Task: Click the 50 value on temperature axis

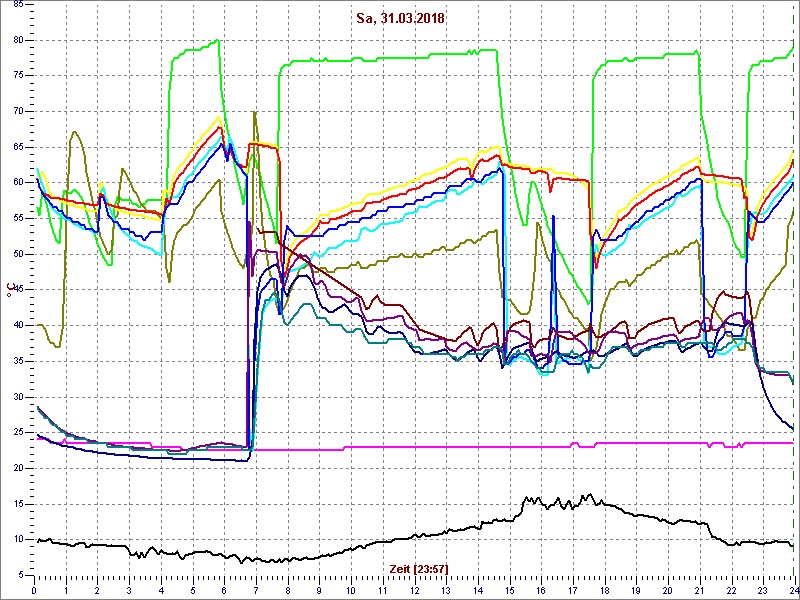Action: click(x=17, y=254)
